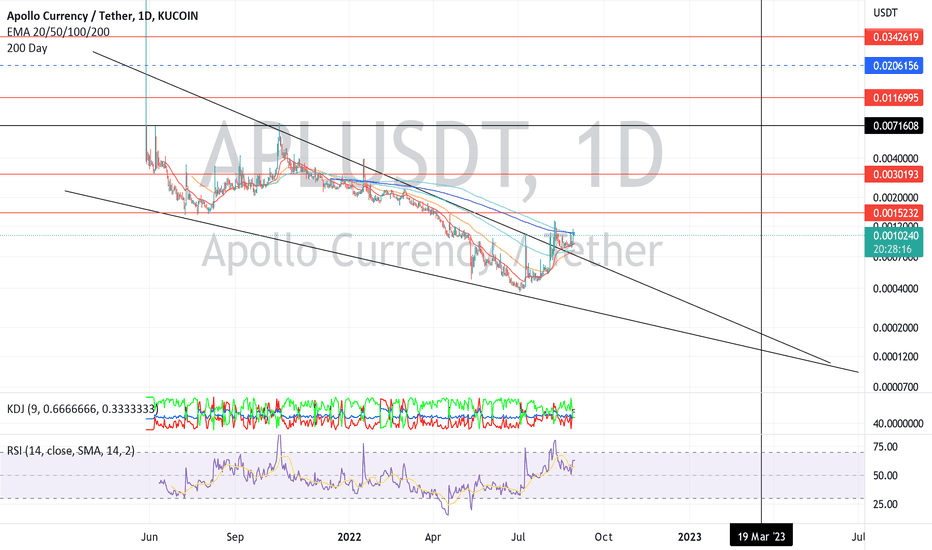
Task: Select the 0.0342619 red price label
Action: pyautogui.click(x=894, y=37)
